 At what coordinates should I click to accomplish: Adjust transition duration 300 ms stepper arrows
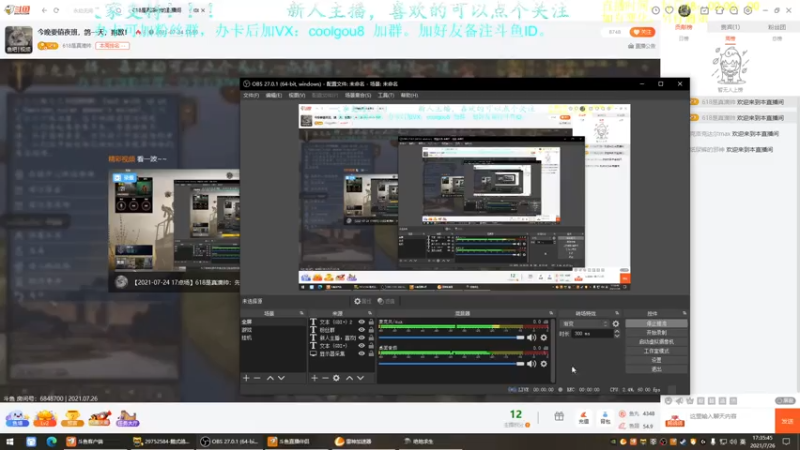point(617,334)
